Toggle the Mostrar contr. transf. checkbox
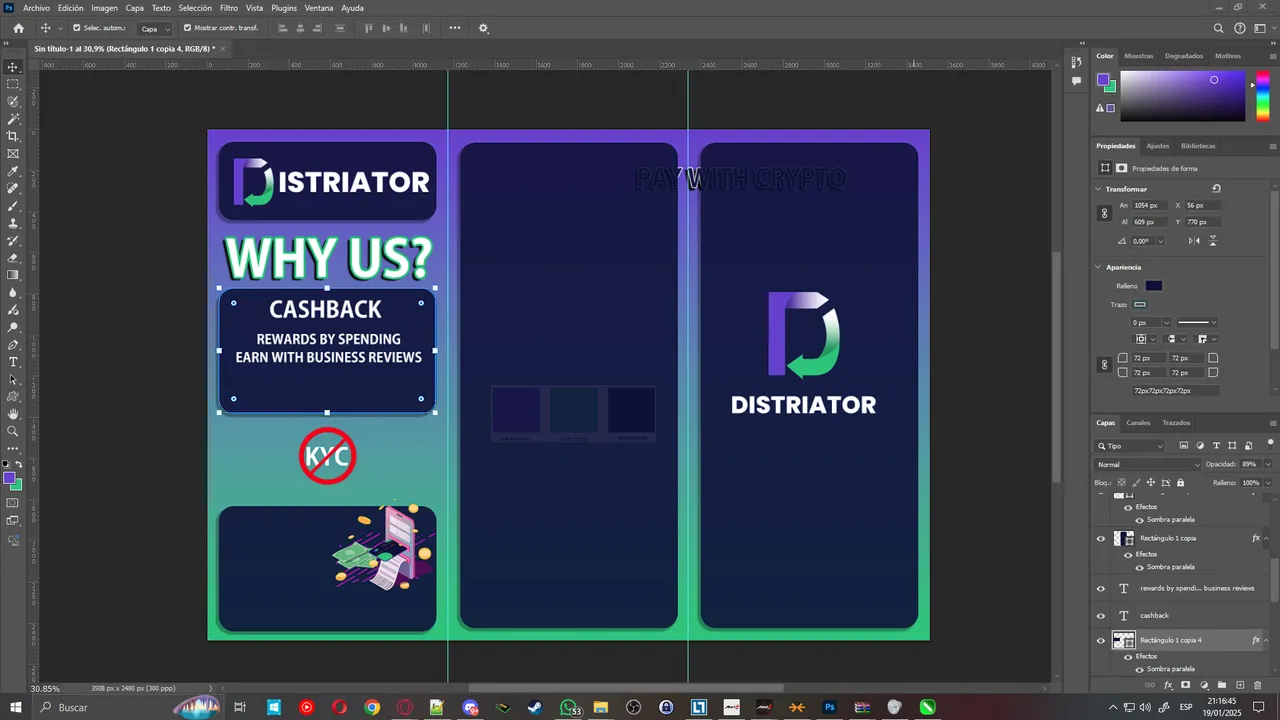The image size is (1280, 720). click(x=187, y=28)
